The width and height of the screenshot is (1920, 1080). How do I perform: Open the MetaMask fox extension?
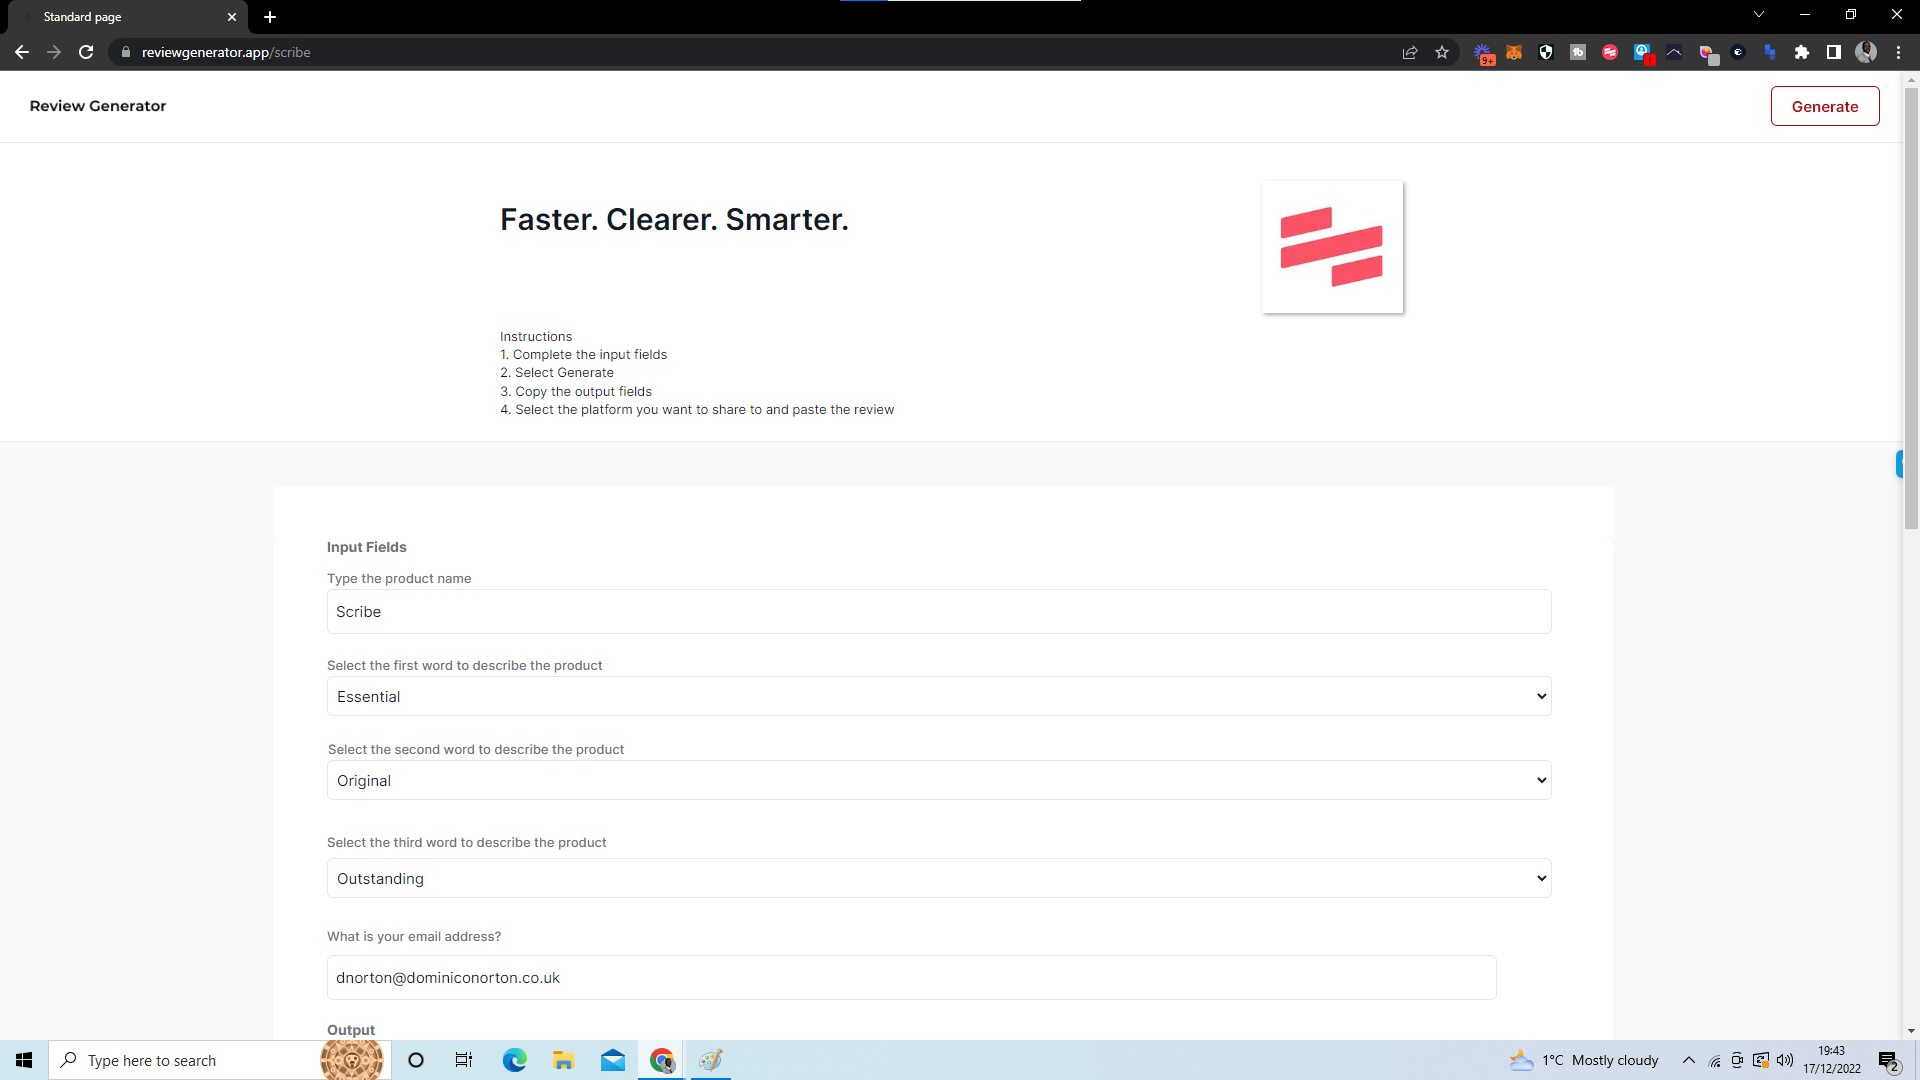[1514, 52]
